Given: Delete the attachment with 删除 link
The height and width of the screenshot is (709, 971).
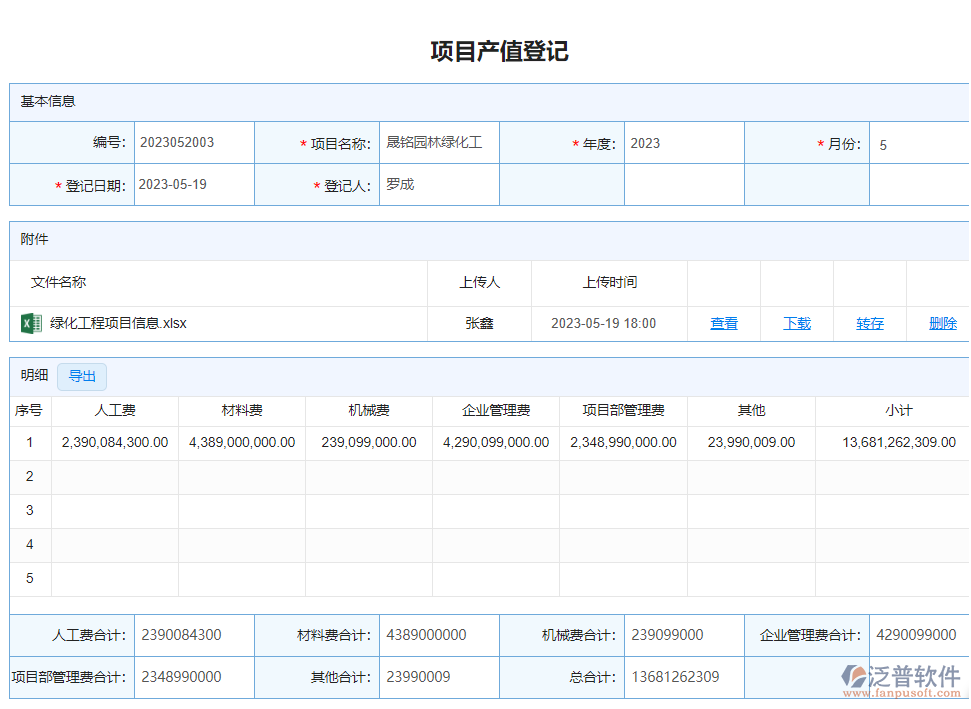Looking at the screenshot, I should click(942, 323).
